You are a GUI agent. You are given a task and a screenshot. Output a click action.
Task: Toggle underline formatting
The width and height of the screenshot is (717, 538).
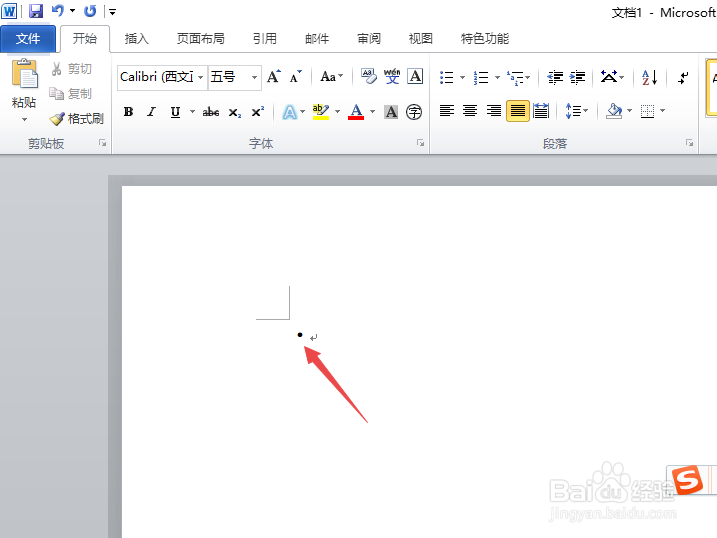coord(175,112)
